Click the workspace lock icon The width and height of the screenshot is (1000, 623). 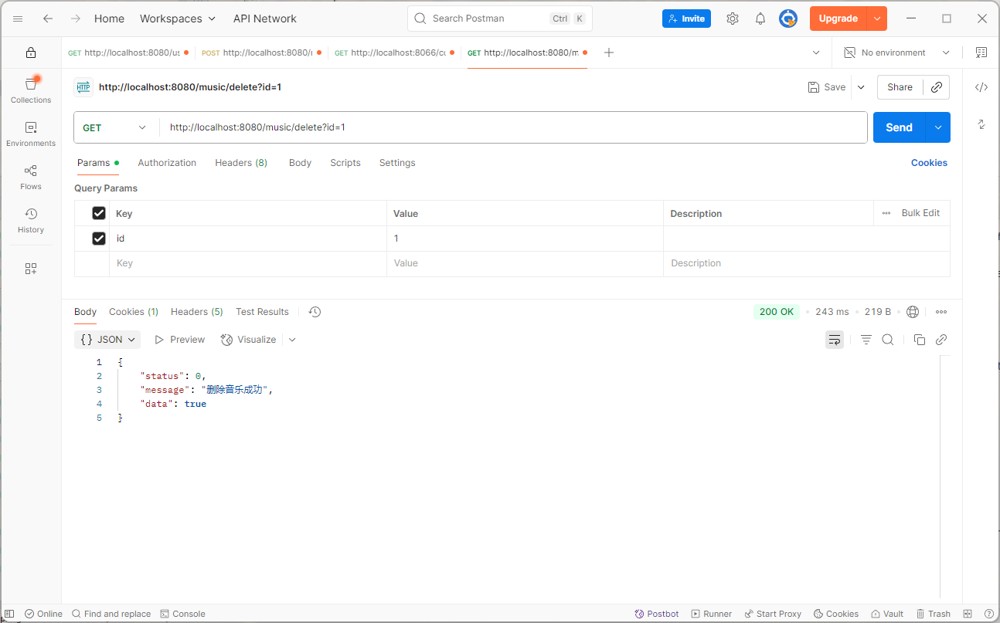pyautogui.click(x=31, y=53)
